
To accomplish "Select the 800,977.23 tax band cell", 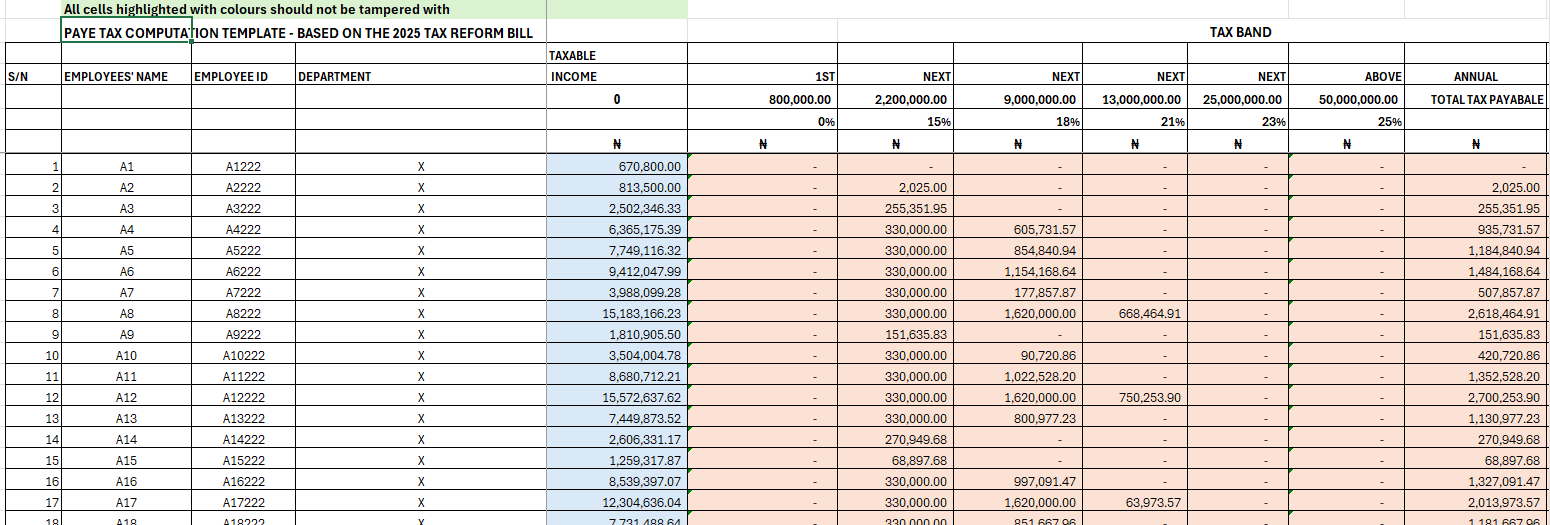I will (x=1018, y=418).
